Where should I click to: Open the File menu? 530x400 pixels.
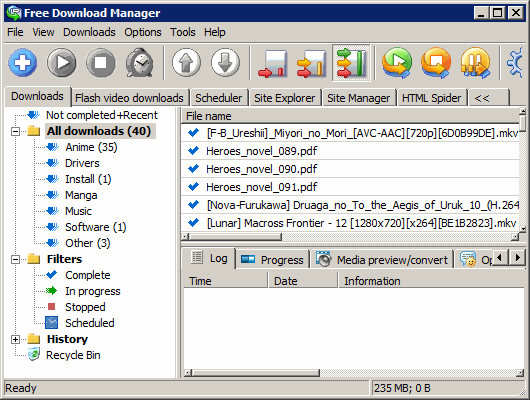15,32
